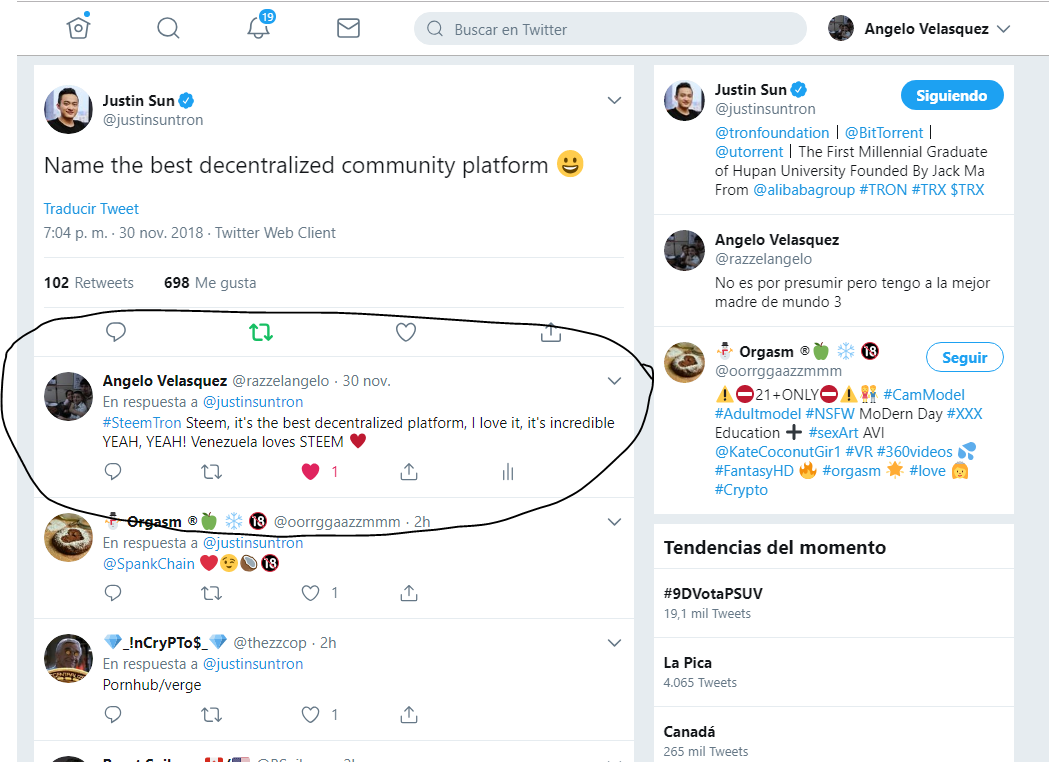Follow Orgasm account with Seguir button
The height and width of the screenshot is (762, 1049).
(x=965, y=357)
